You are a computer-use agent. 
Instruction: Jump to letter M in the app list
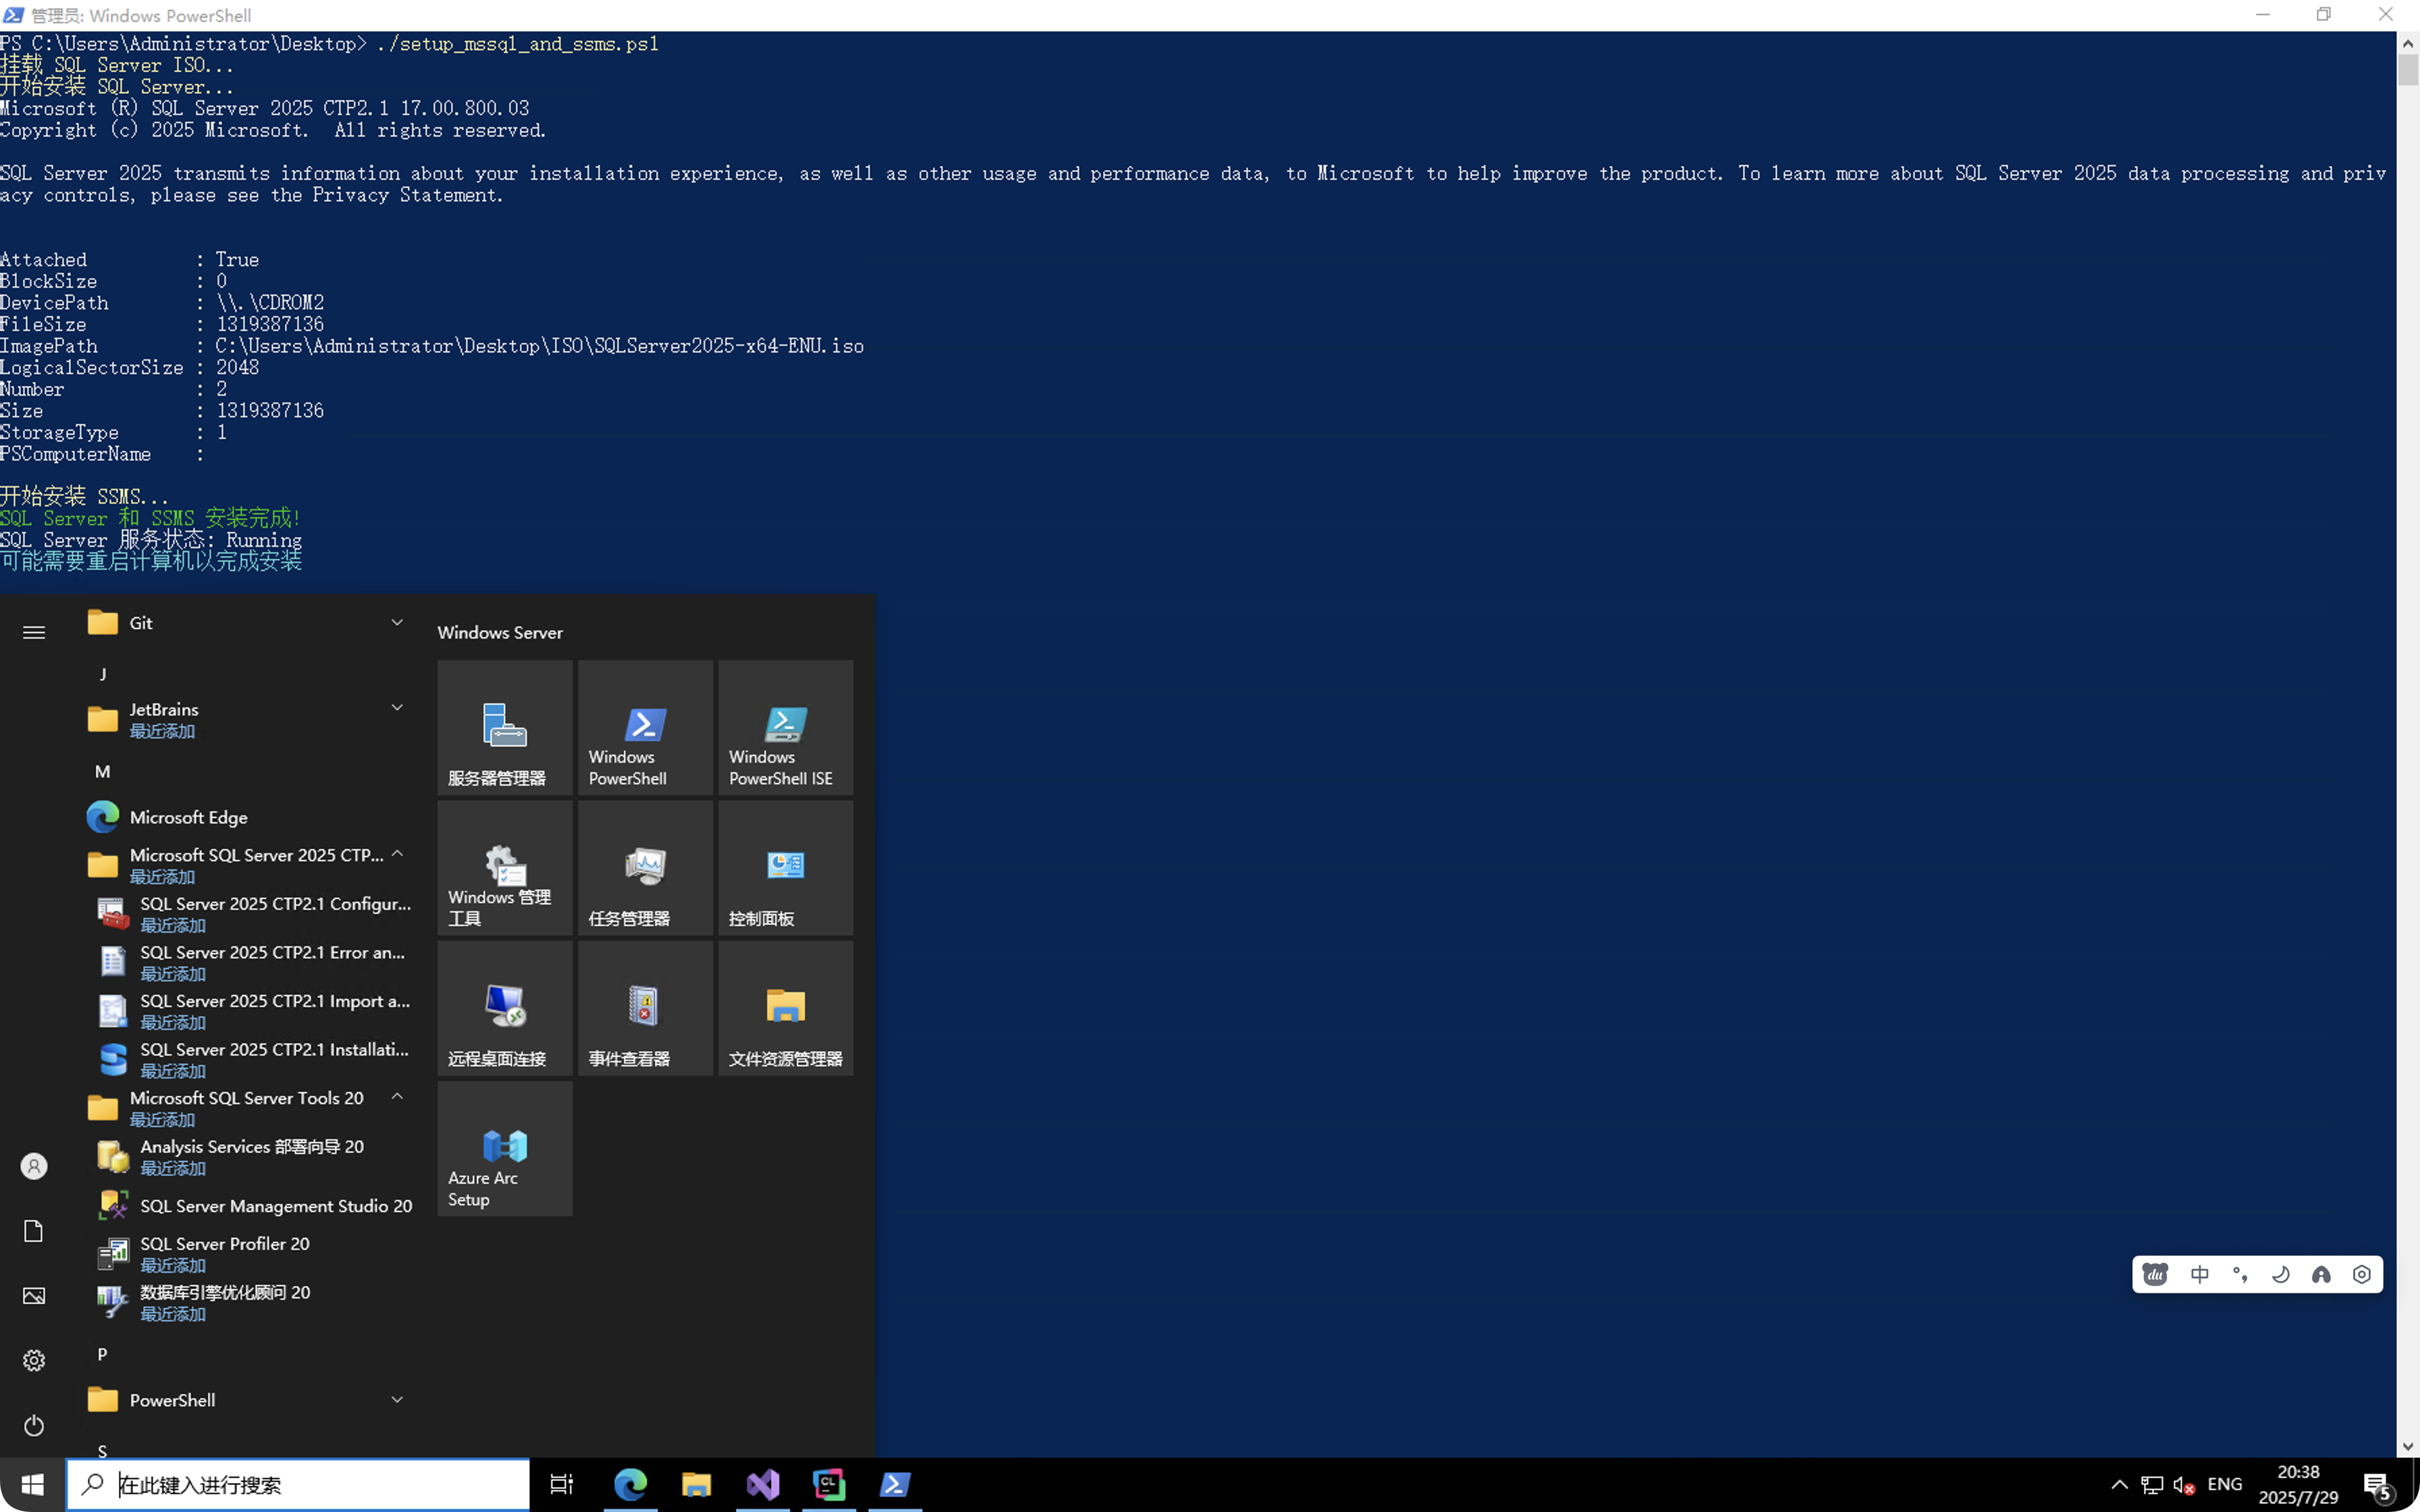pos(103,771)
